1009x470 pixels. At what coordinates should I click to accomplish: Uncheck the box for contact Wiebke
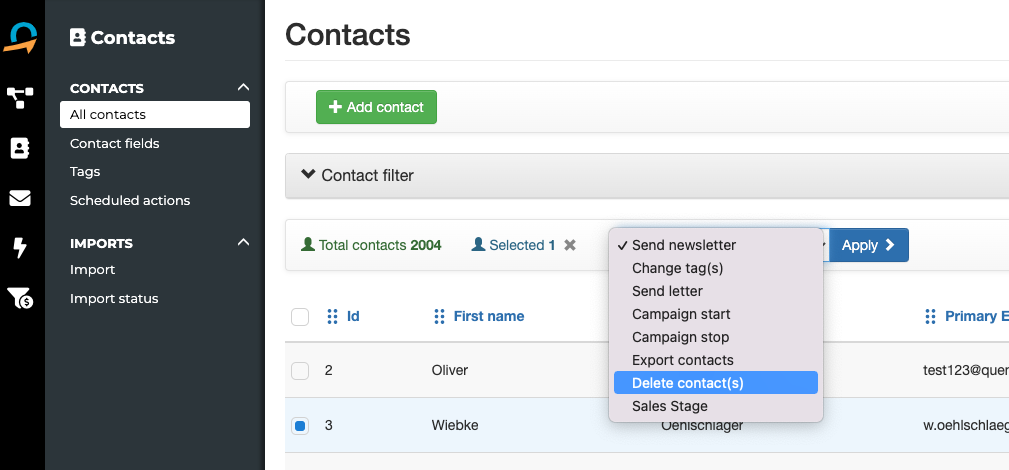click(300, 426)
